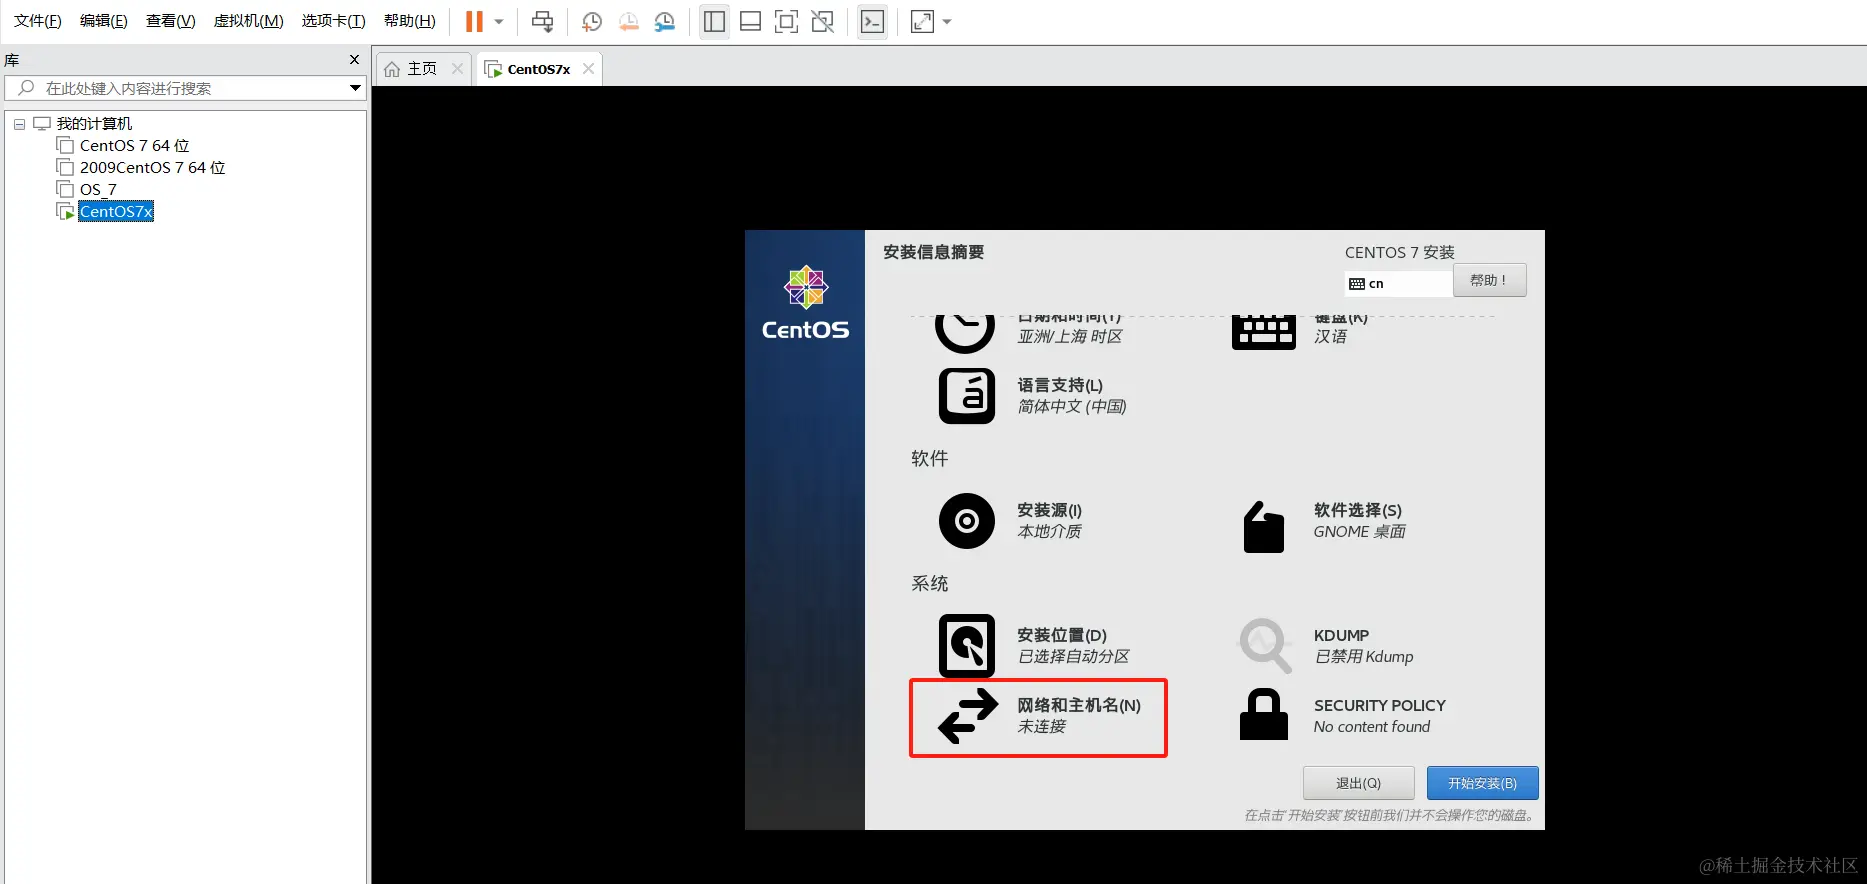
Task: Open the 查看(V) menu
Action: tap(171, 21)
